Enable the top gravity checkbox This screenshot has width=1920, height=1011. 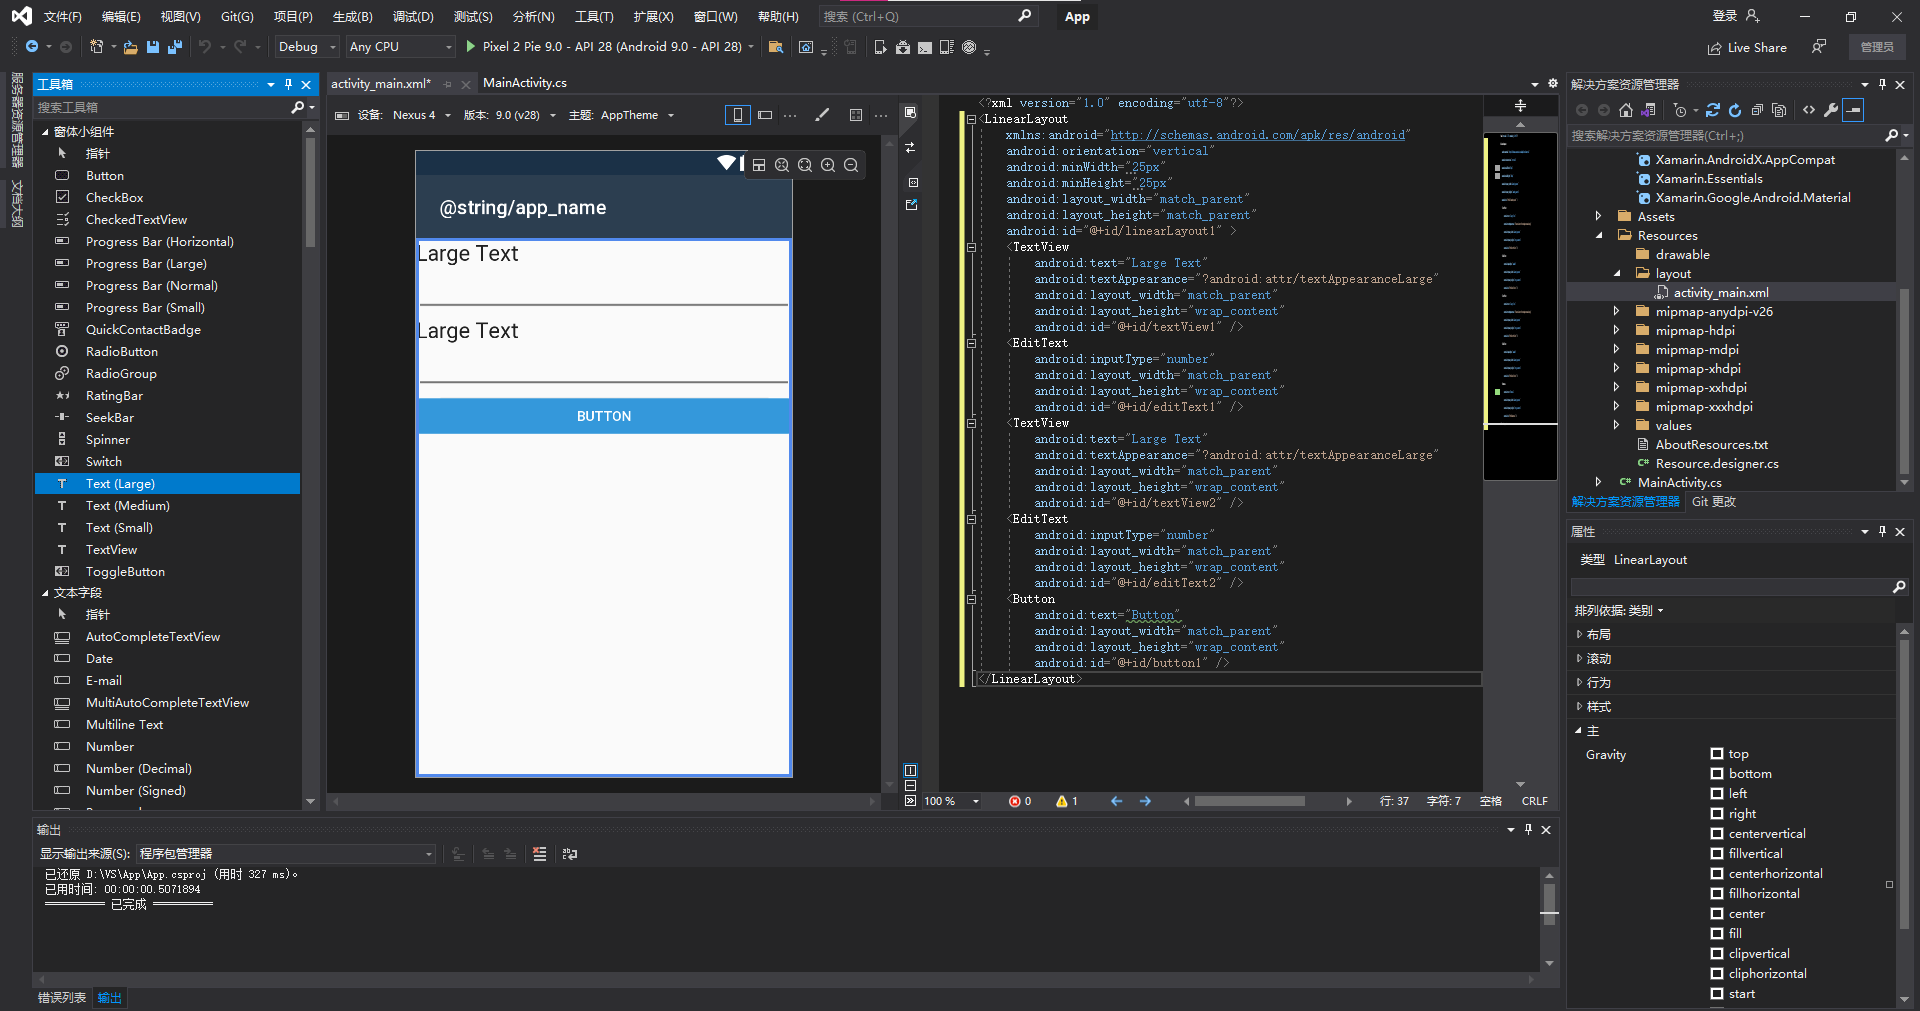tap(1717, 753)
